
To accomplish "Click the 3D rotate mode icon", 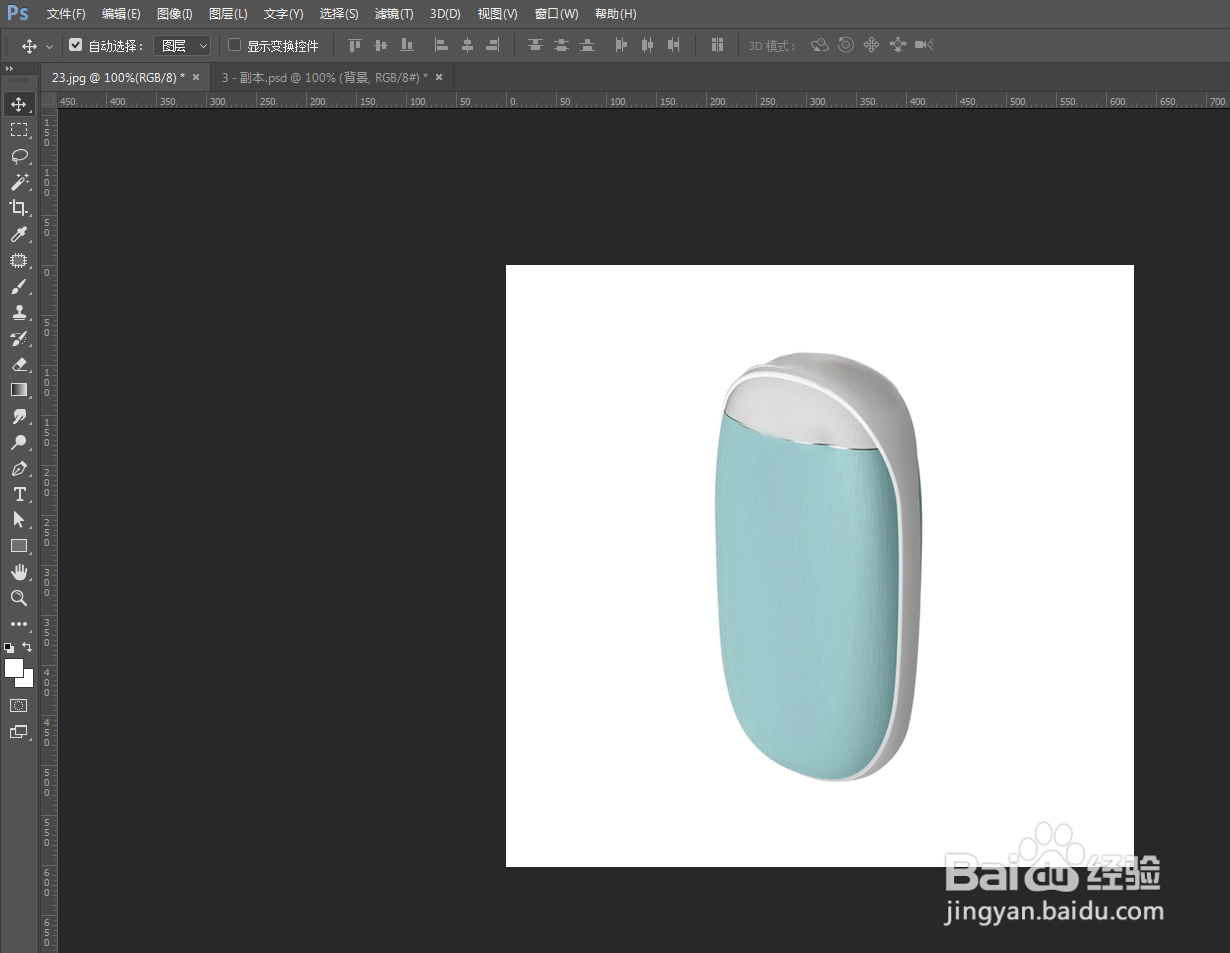I will (x=820, y=45).
